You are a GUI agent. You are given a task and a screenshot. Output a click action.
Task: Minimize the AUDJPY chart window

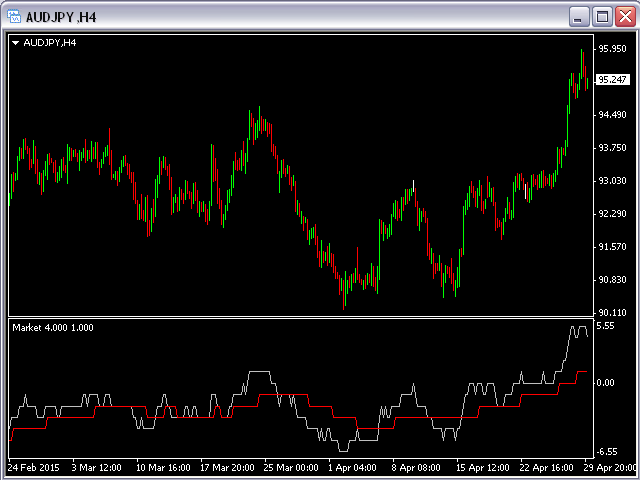[579, 16]
